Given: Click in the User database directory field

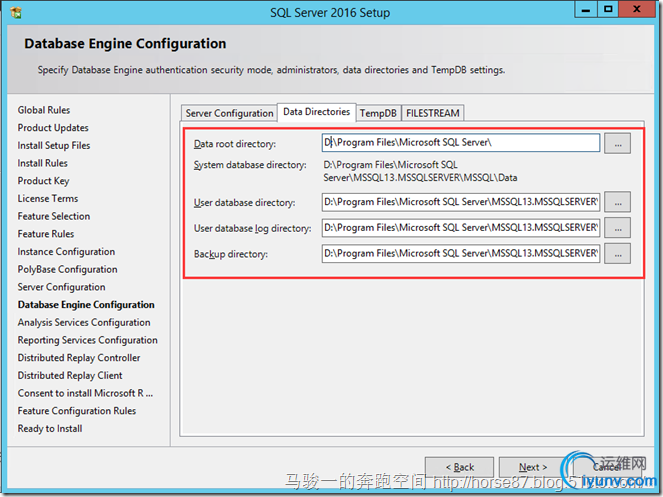Looking at the screenshot, I should pyautogui.click(x=460, y=202).
